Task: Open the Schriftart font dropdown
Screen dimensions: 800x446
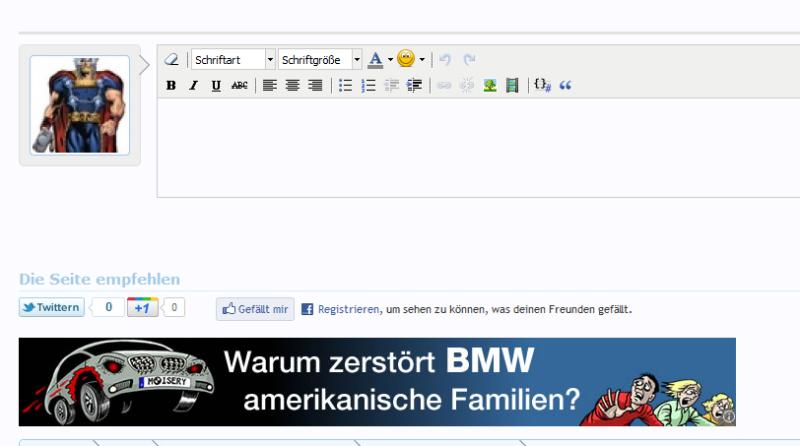Action: pyautogui.click(x=233, y=60)
